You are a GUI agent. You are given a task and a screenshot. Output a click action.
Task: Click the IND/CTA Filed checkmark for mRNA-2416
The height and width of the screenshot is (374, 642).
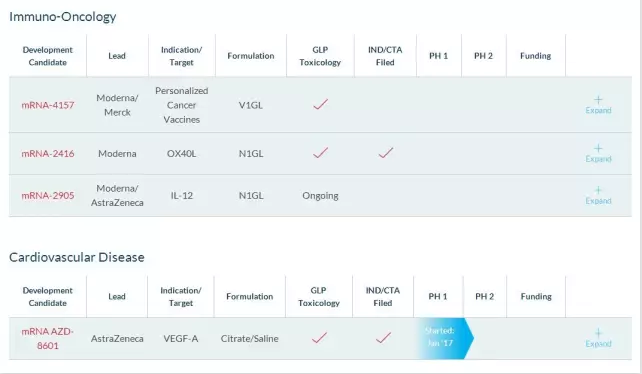tap(386, 153)
